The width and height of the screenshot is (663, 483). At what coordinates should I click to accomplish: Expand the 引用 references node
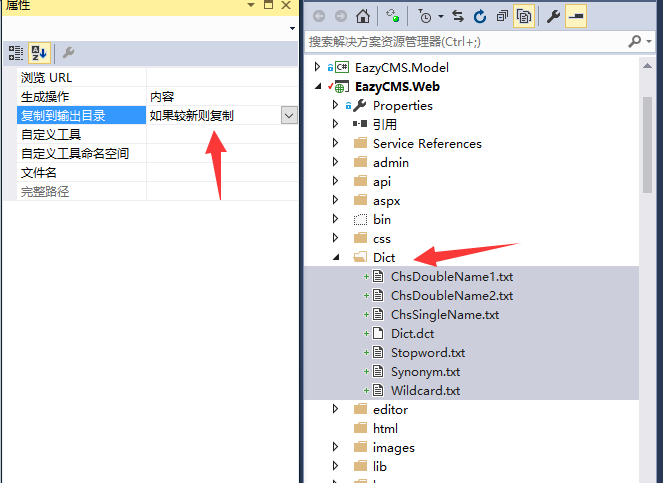pyautogui.click(x=335, y=124)
